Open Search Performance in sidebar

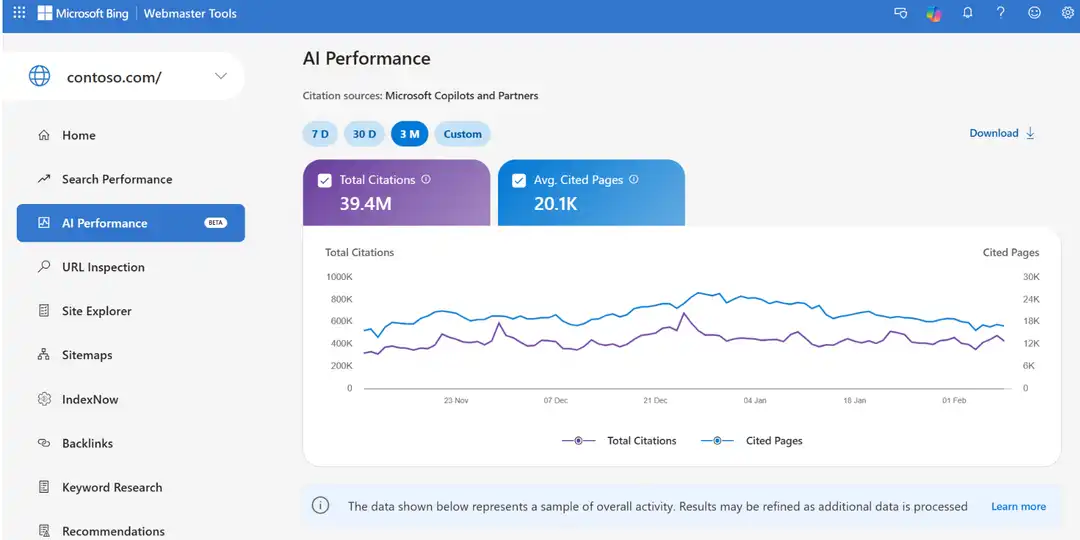tap(116, 179)
